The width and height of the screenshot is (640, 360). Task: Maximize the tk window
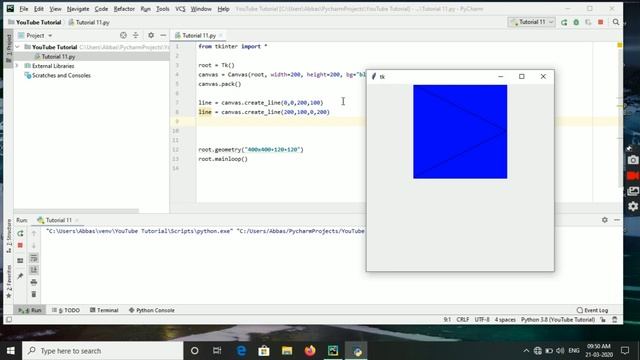[x=522, y=76]
